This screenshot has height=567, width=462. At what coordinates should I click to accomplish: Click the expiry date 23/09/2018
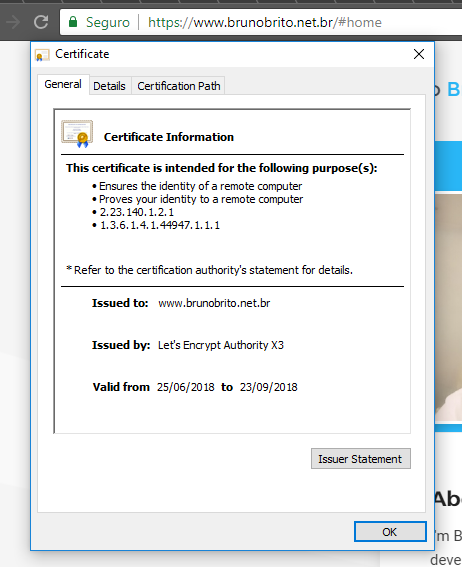point(269,387)
